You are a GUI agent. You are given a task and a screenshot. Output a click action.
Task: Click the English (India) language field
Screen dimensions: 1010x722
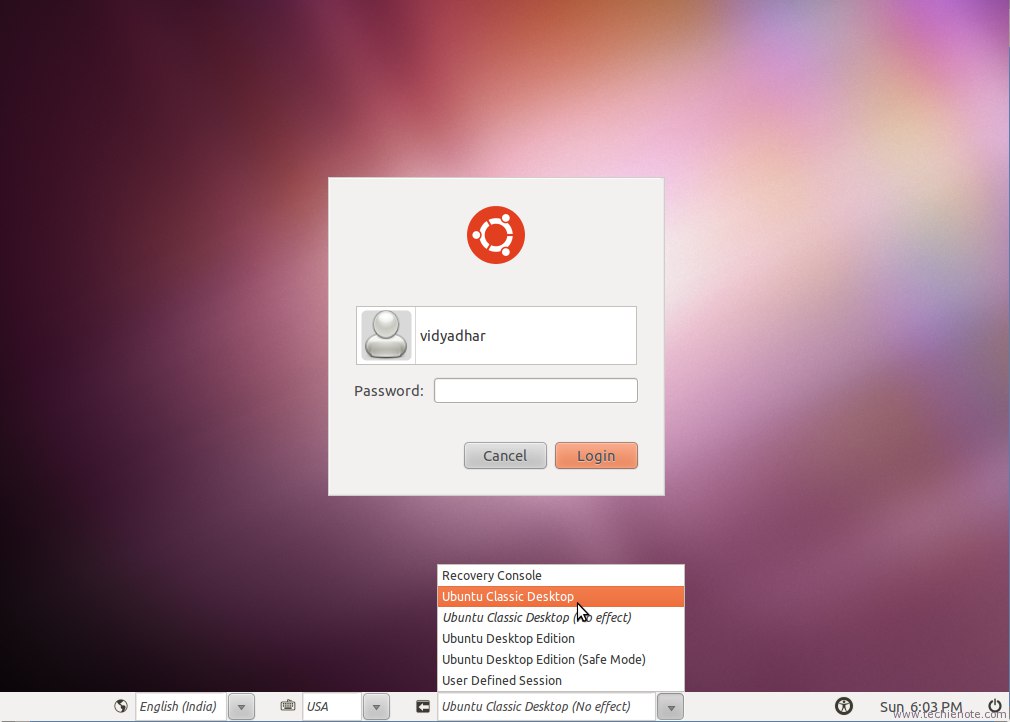click(x=182, y=707)
